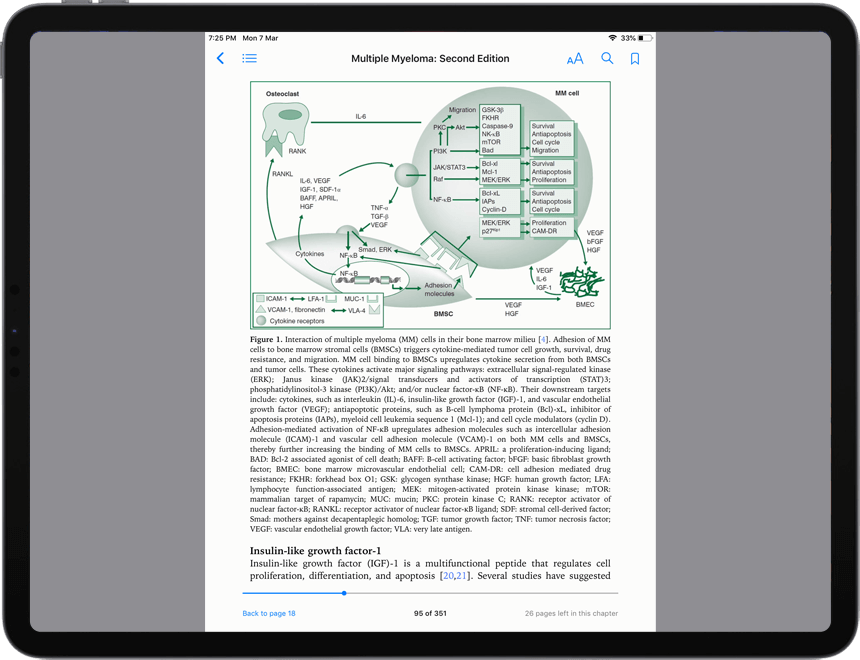Open the AA font appearance settings
Image resolution: width=860 pixels, height=660 pixels.
574,59
